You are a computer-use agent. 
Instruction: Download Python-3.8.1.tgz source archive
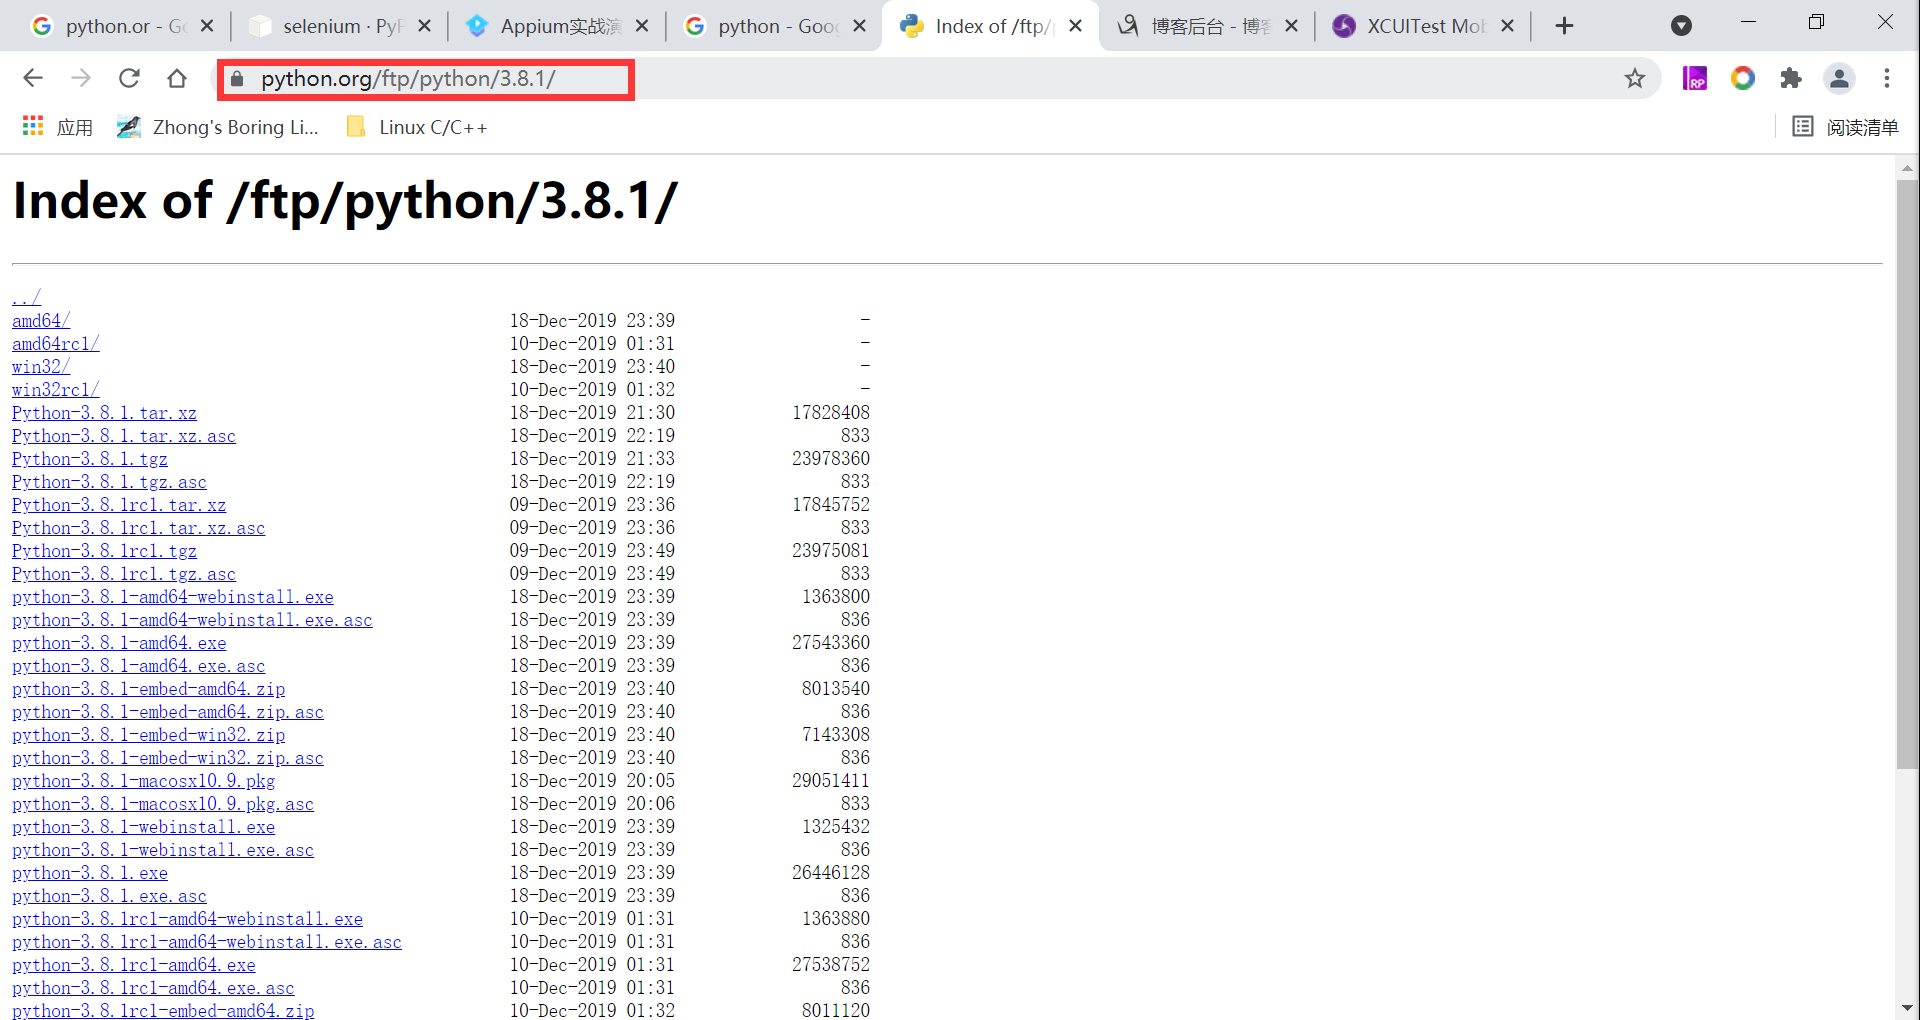click(90, 458)
